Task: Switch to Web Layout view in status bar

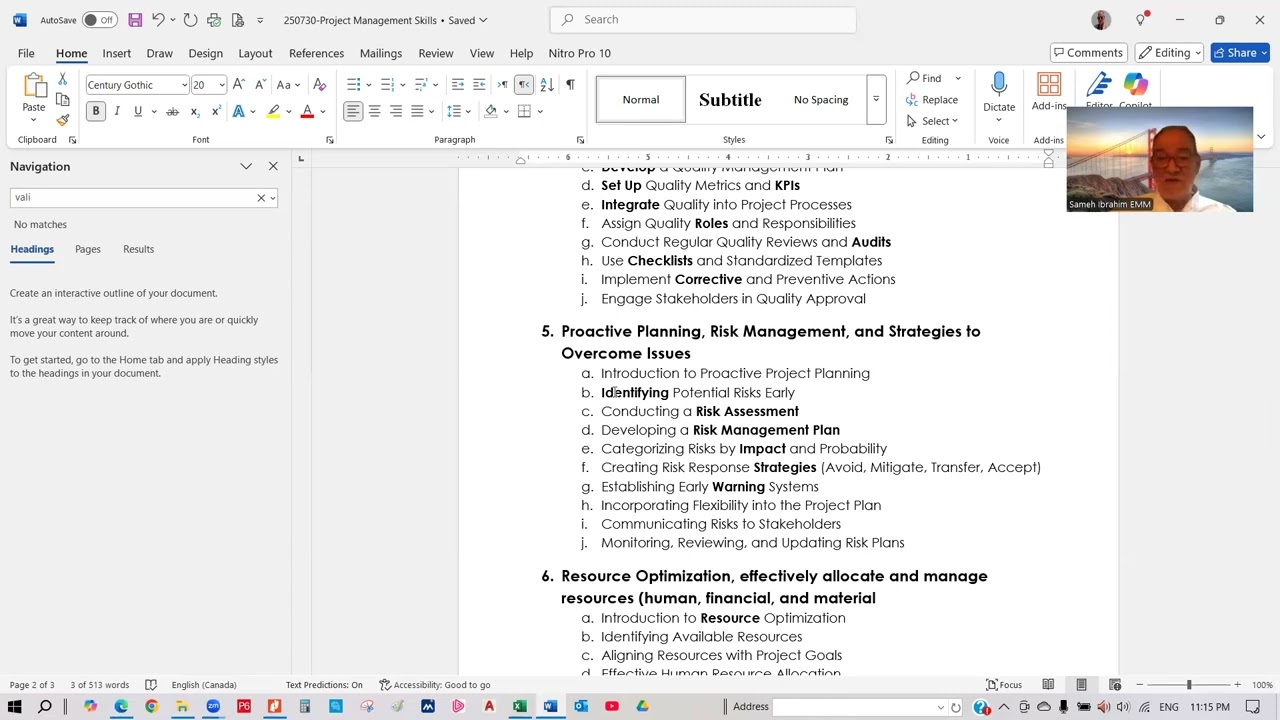Action: 1114,685
